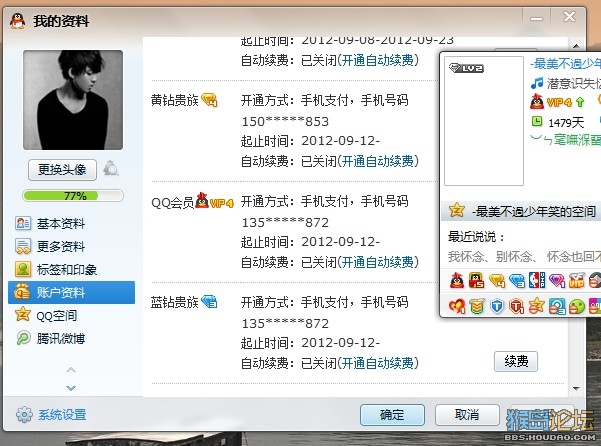Click the blue T shield icon
This screenshot has width=601, height=446.
[497, 307]
